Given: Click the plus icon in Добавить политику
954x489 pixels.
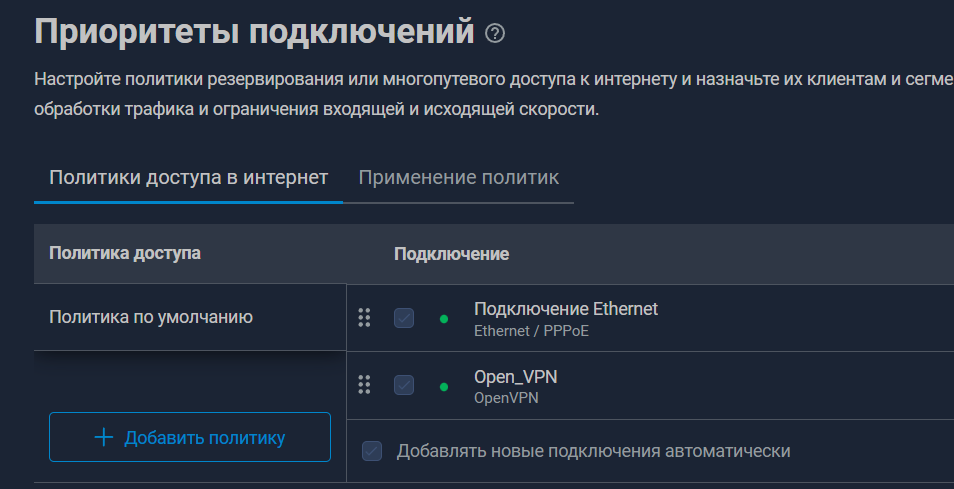Looking at the screenshot, I should point(103,437).
